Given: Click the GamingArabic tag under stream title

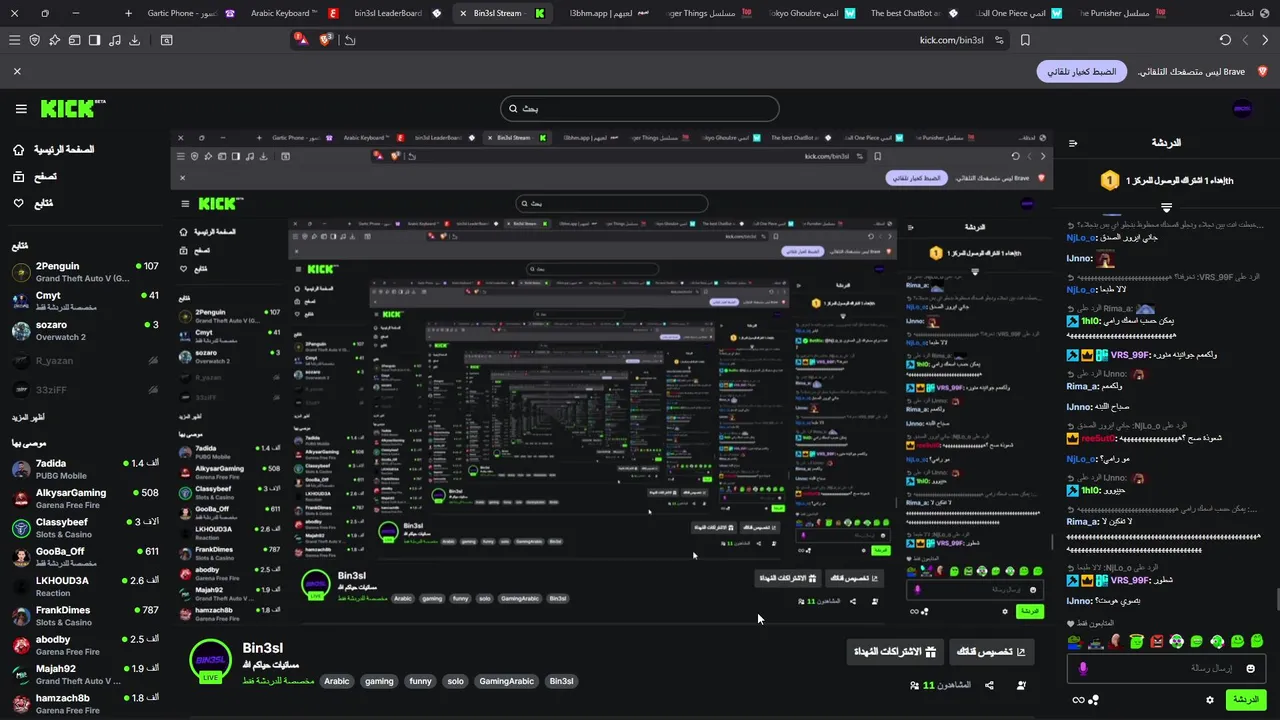Looking at the screenshot, I should click(507, 681).
